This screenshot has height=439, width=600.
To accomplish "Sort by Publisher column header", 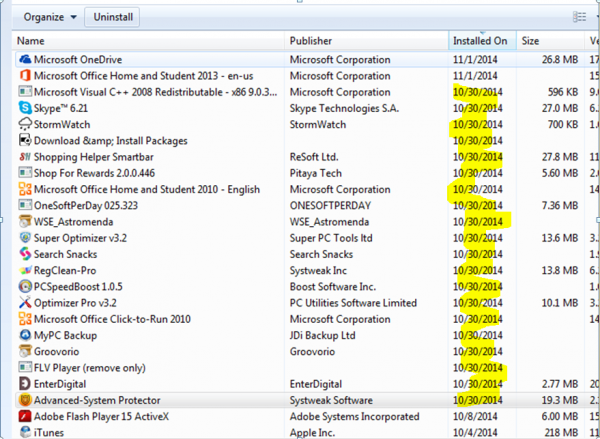I will coord(311,41).
